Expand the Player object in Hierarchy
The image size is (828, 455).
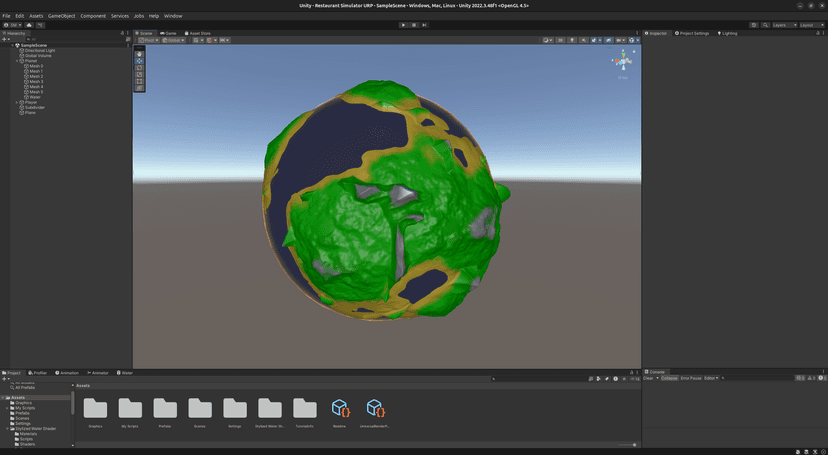point(17,102)
